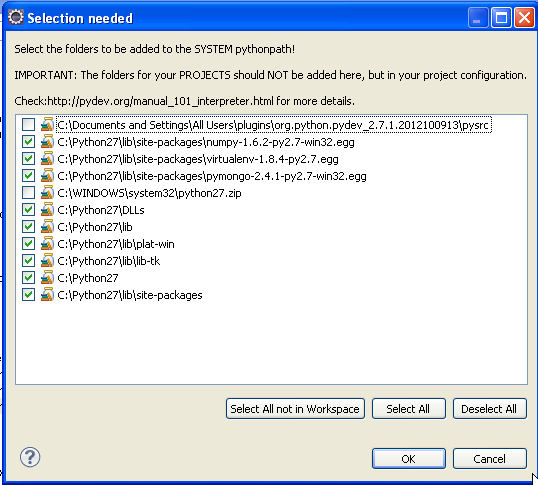
Task: Select the C:\Python27 path entry
Action: pos(88,278)
